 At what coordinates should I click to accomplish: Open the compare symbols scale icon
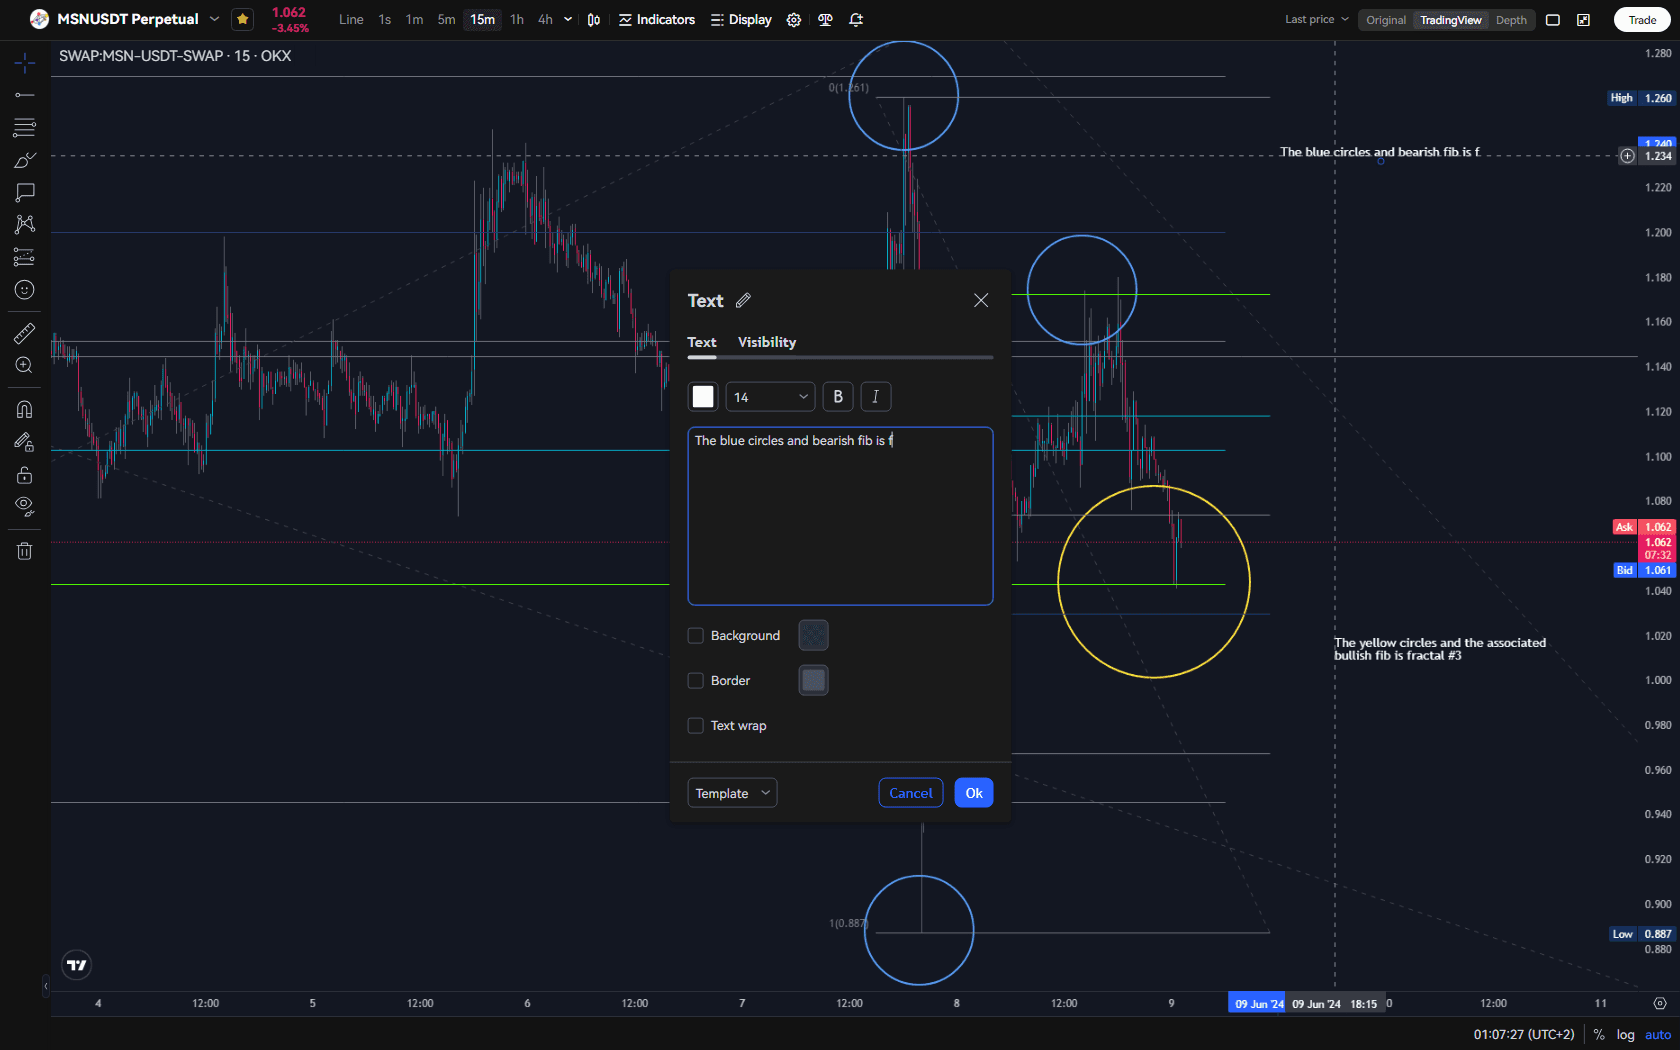(825, 20)
